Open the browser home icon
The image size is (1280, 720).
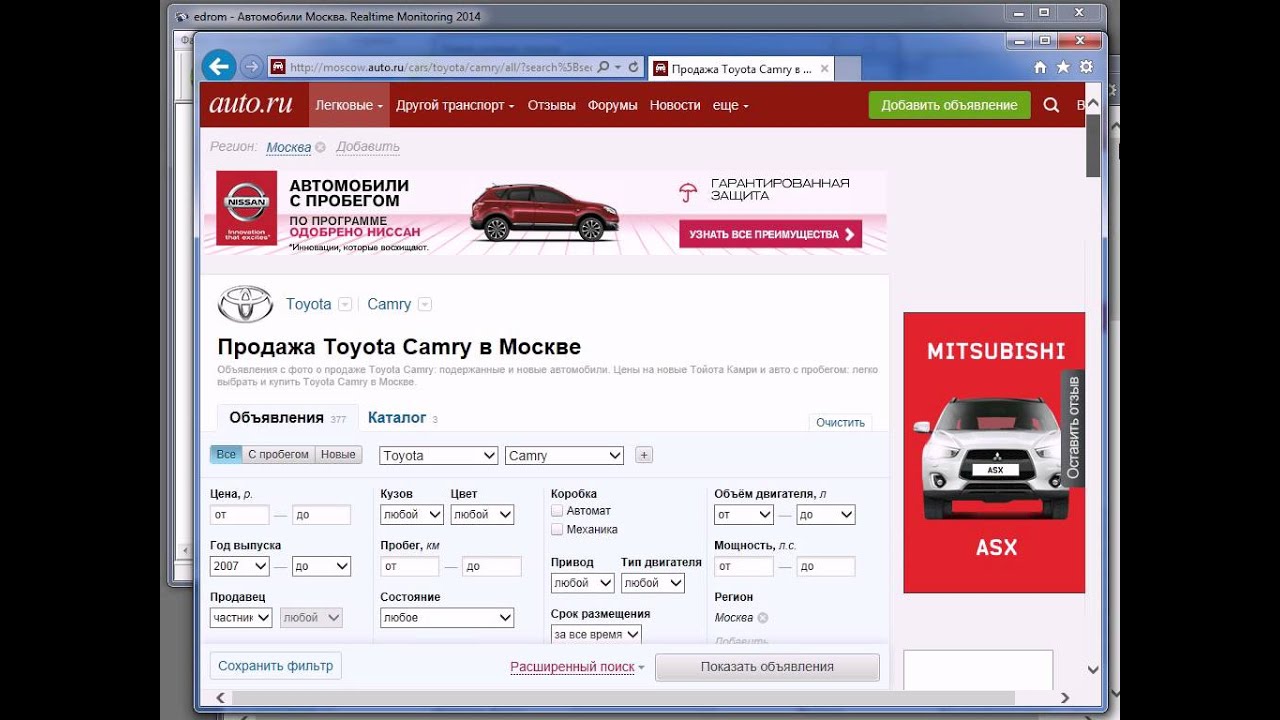click(x=1040, y=67)
